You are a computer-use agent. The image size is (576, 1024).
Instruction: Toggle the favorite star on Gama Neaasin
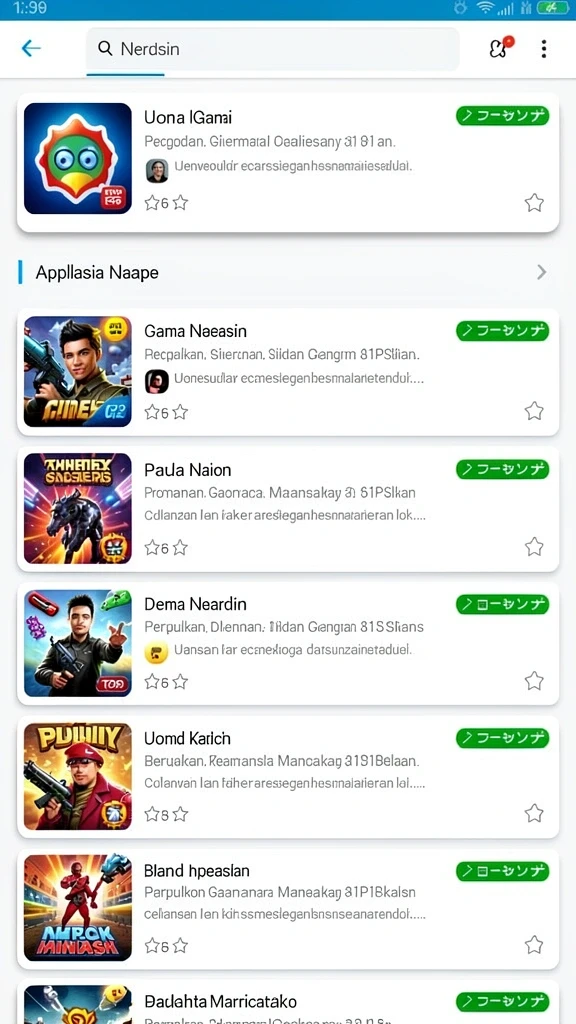click(534, 411)
